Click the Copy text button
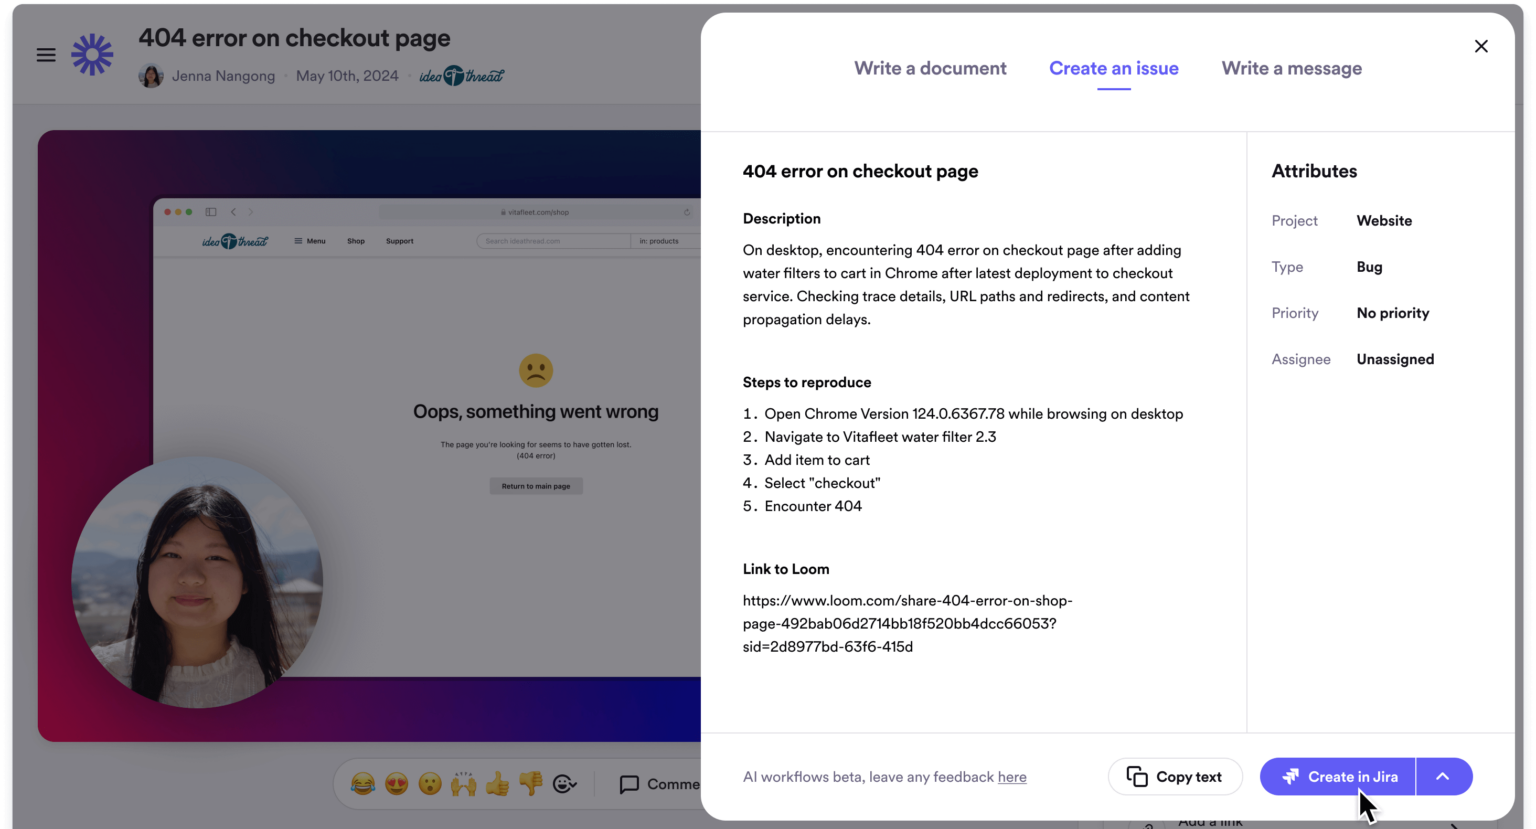Image resolution: width=1536 pixels, height=829 pixels. pyautogui.click(x=1175, y=776)
